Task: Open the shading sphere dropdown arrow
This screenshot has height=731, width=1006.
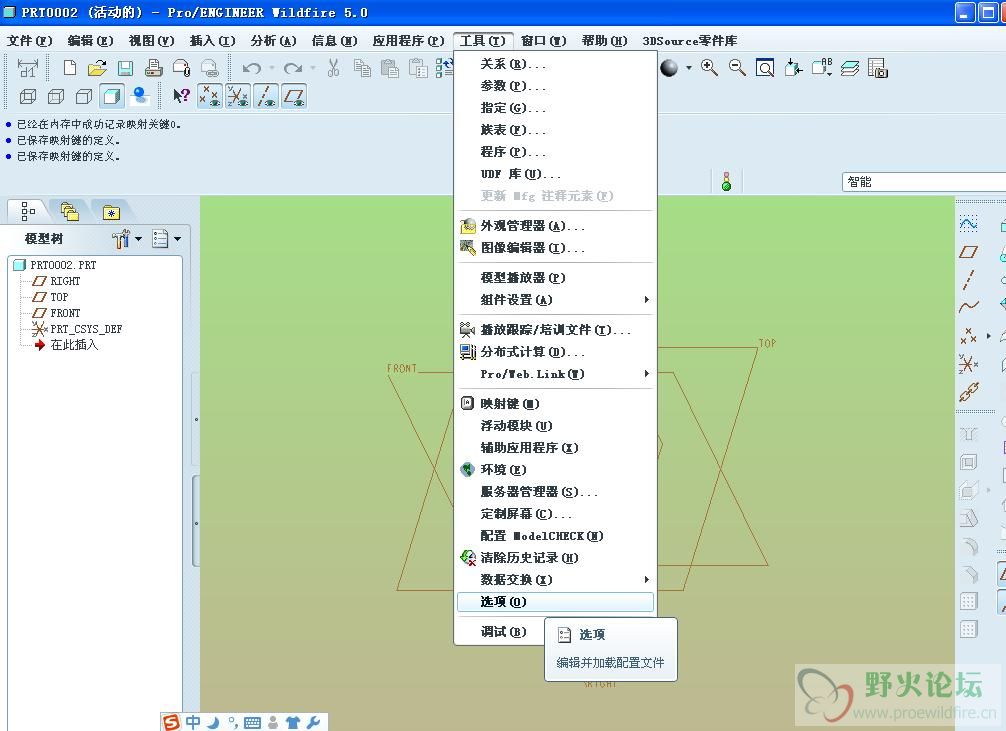Action: click(x=688, y=67)
